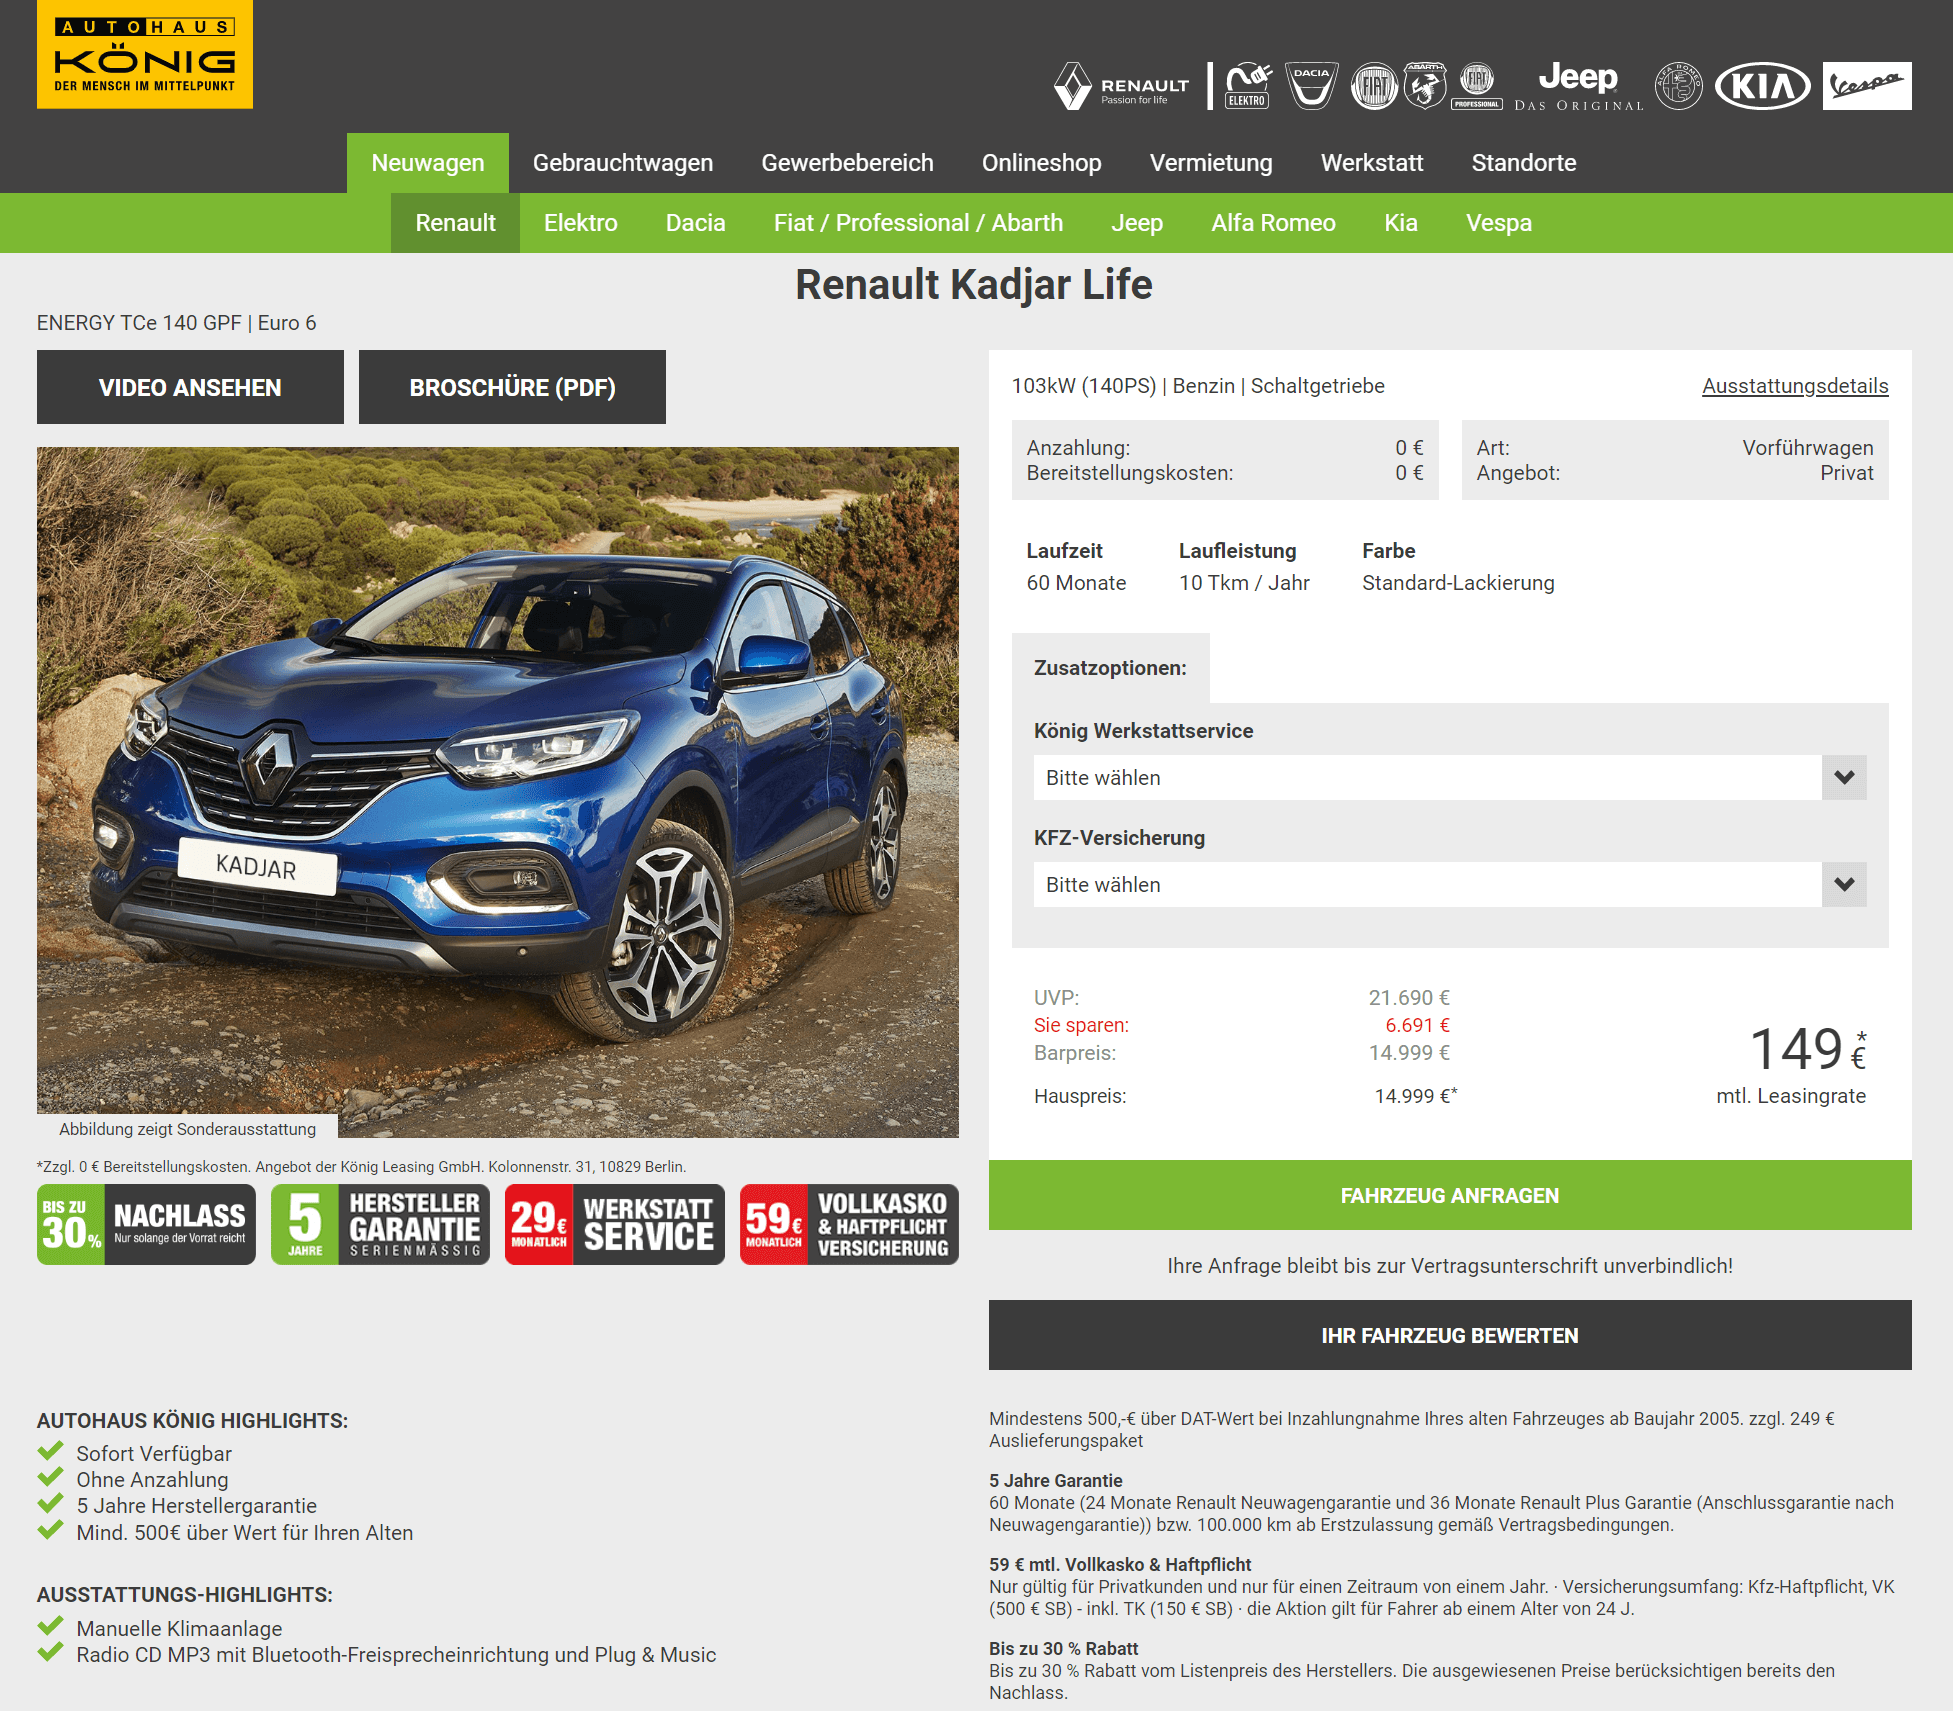Click the 'Abbildung zeigt Sonderausstattung' caption

tap(187, 1129)
